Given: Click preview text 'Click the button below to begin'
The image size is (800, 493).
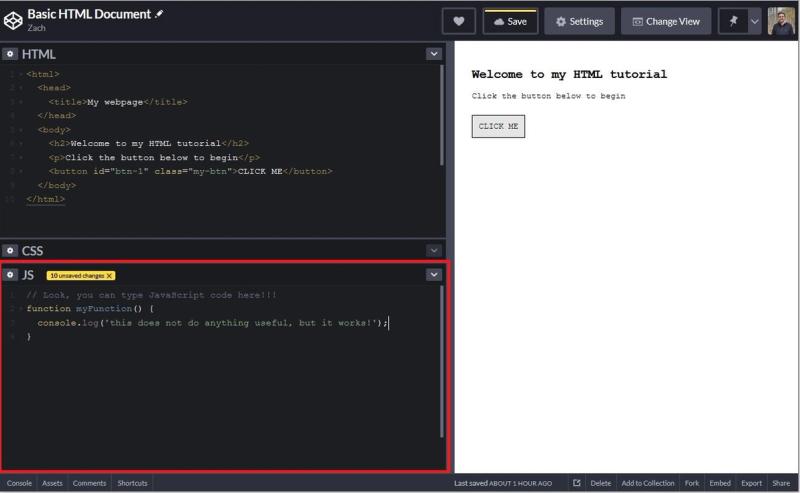Looking at the screenshot, I should [548, 96].
